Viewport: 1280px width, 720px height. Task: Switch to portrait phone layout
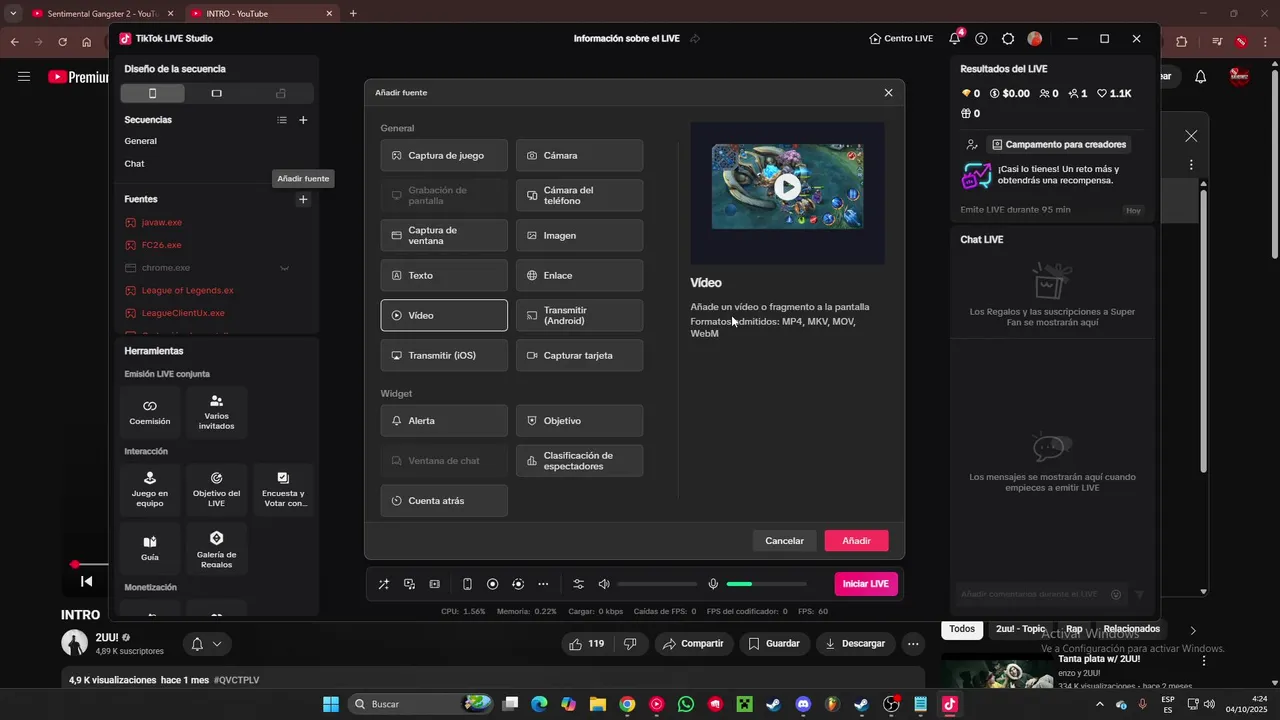coord(152,93)
